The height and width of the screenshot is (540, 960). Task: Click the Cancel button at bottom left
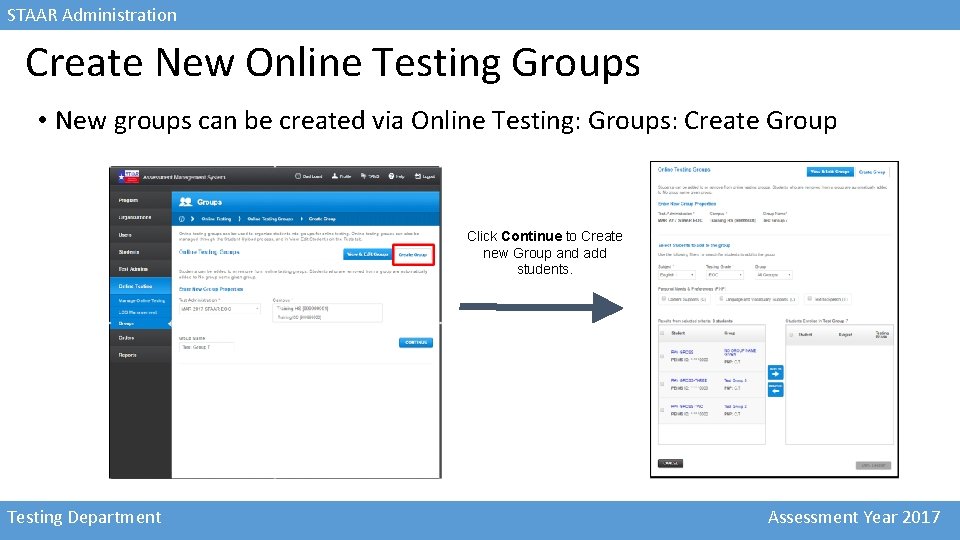(x=670, y=463)
